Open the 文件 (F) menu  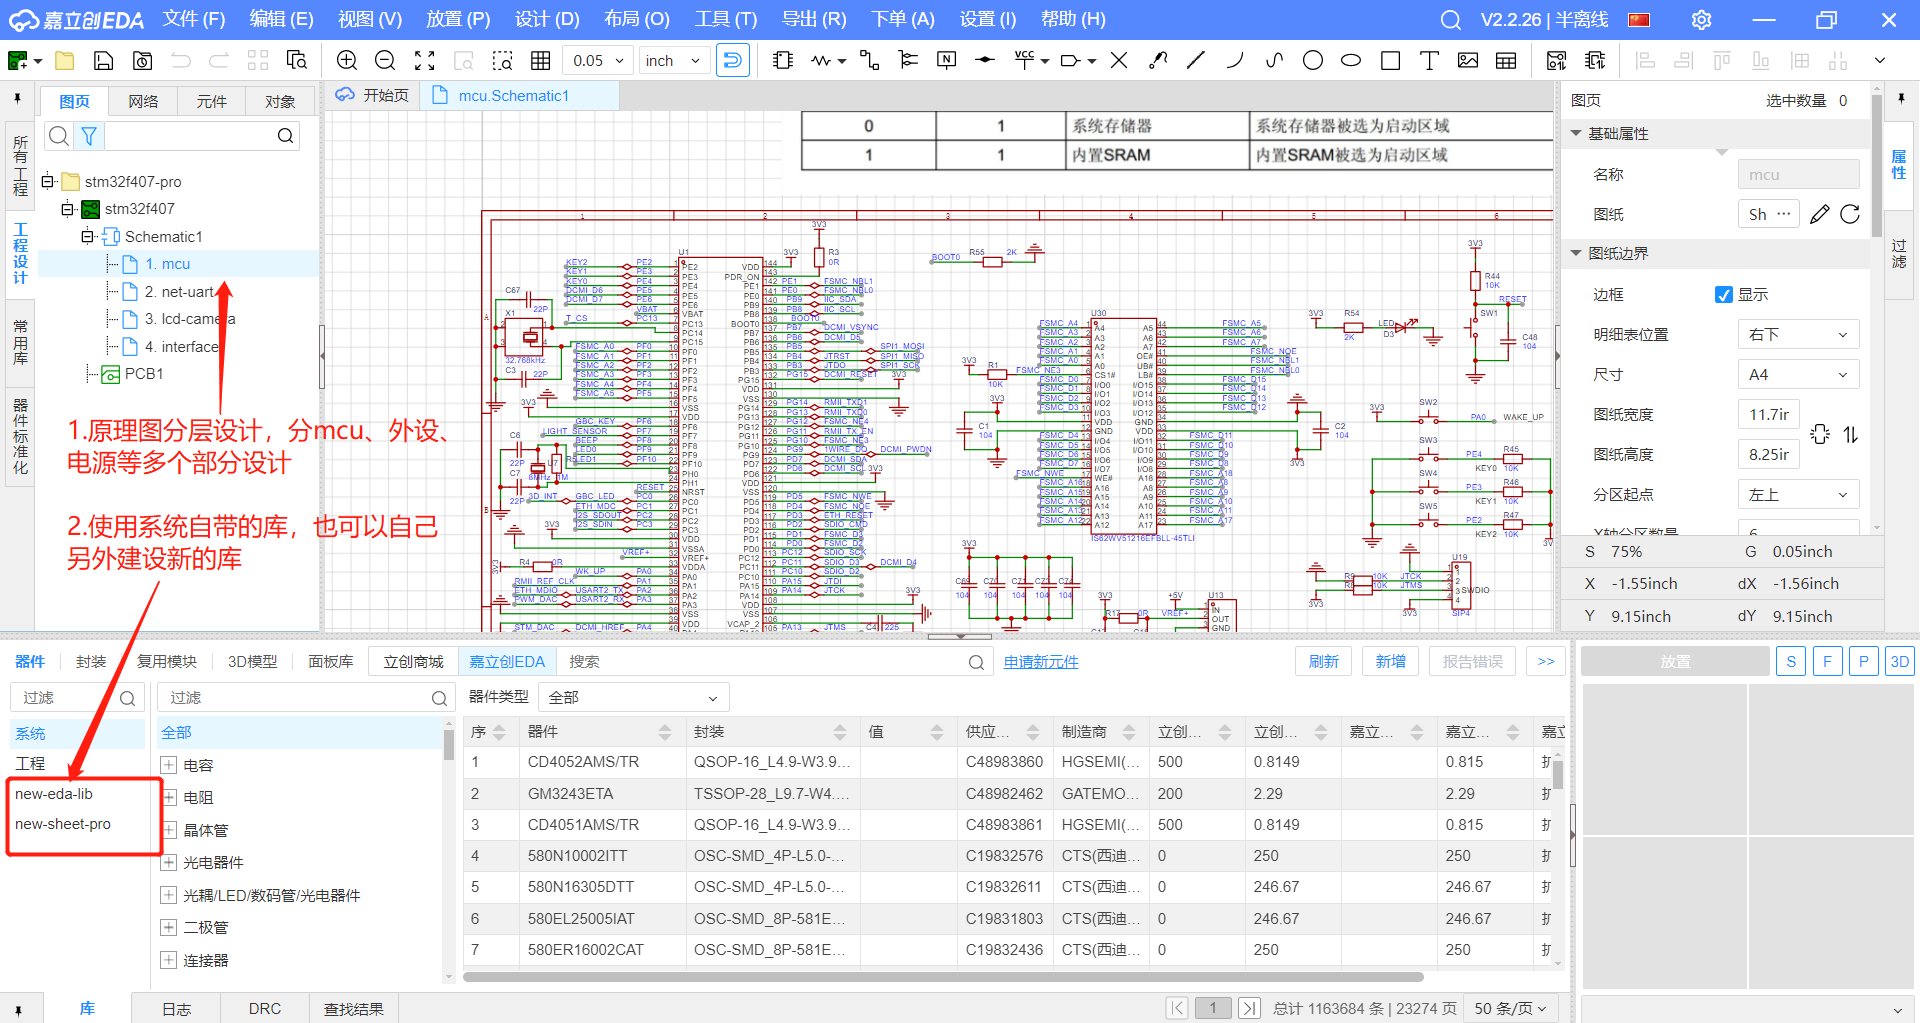pos(194,19)
